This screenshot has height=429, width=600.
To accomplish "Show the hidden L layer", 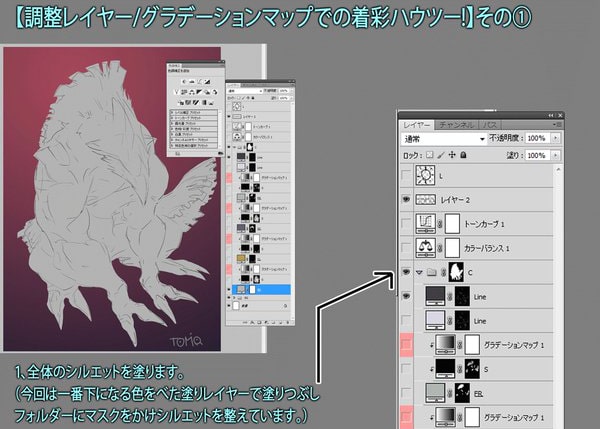I will (x=406, y=176).
